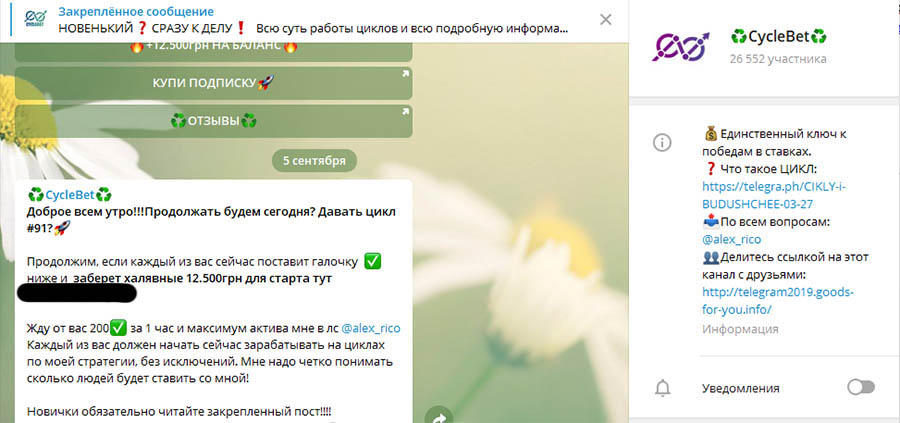The image size is (900, 423).
Task: Click the Закреплённое сообщение heading
Action: point(136,11)
